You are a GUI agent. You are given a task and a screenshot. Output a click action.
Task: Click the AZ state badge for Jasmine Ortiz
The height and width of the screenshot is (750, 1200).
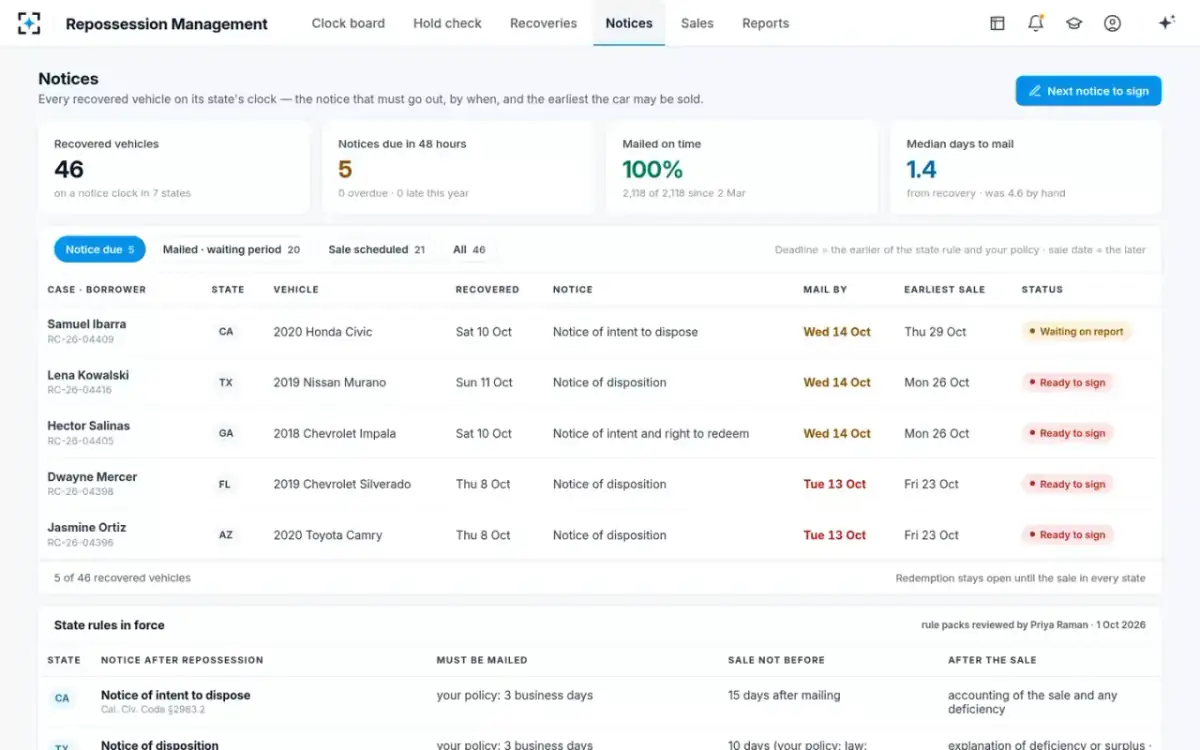226,535
